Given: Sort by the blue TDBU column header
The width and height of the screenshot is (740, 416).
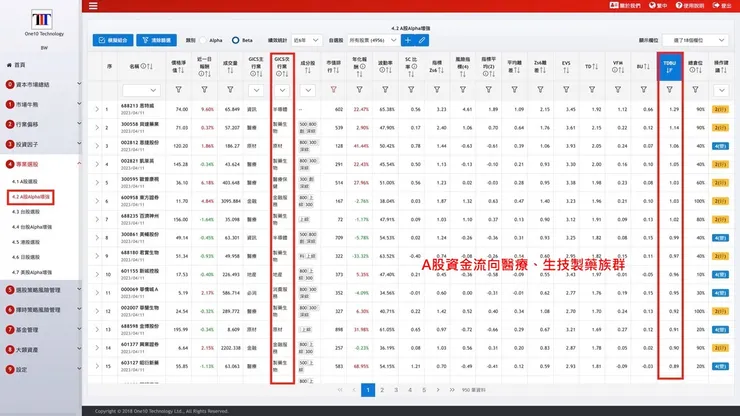Looking at the screenshot, I should tap(669, 67).
